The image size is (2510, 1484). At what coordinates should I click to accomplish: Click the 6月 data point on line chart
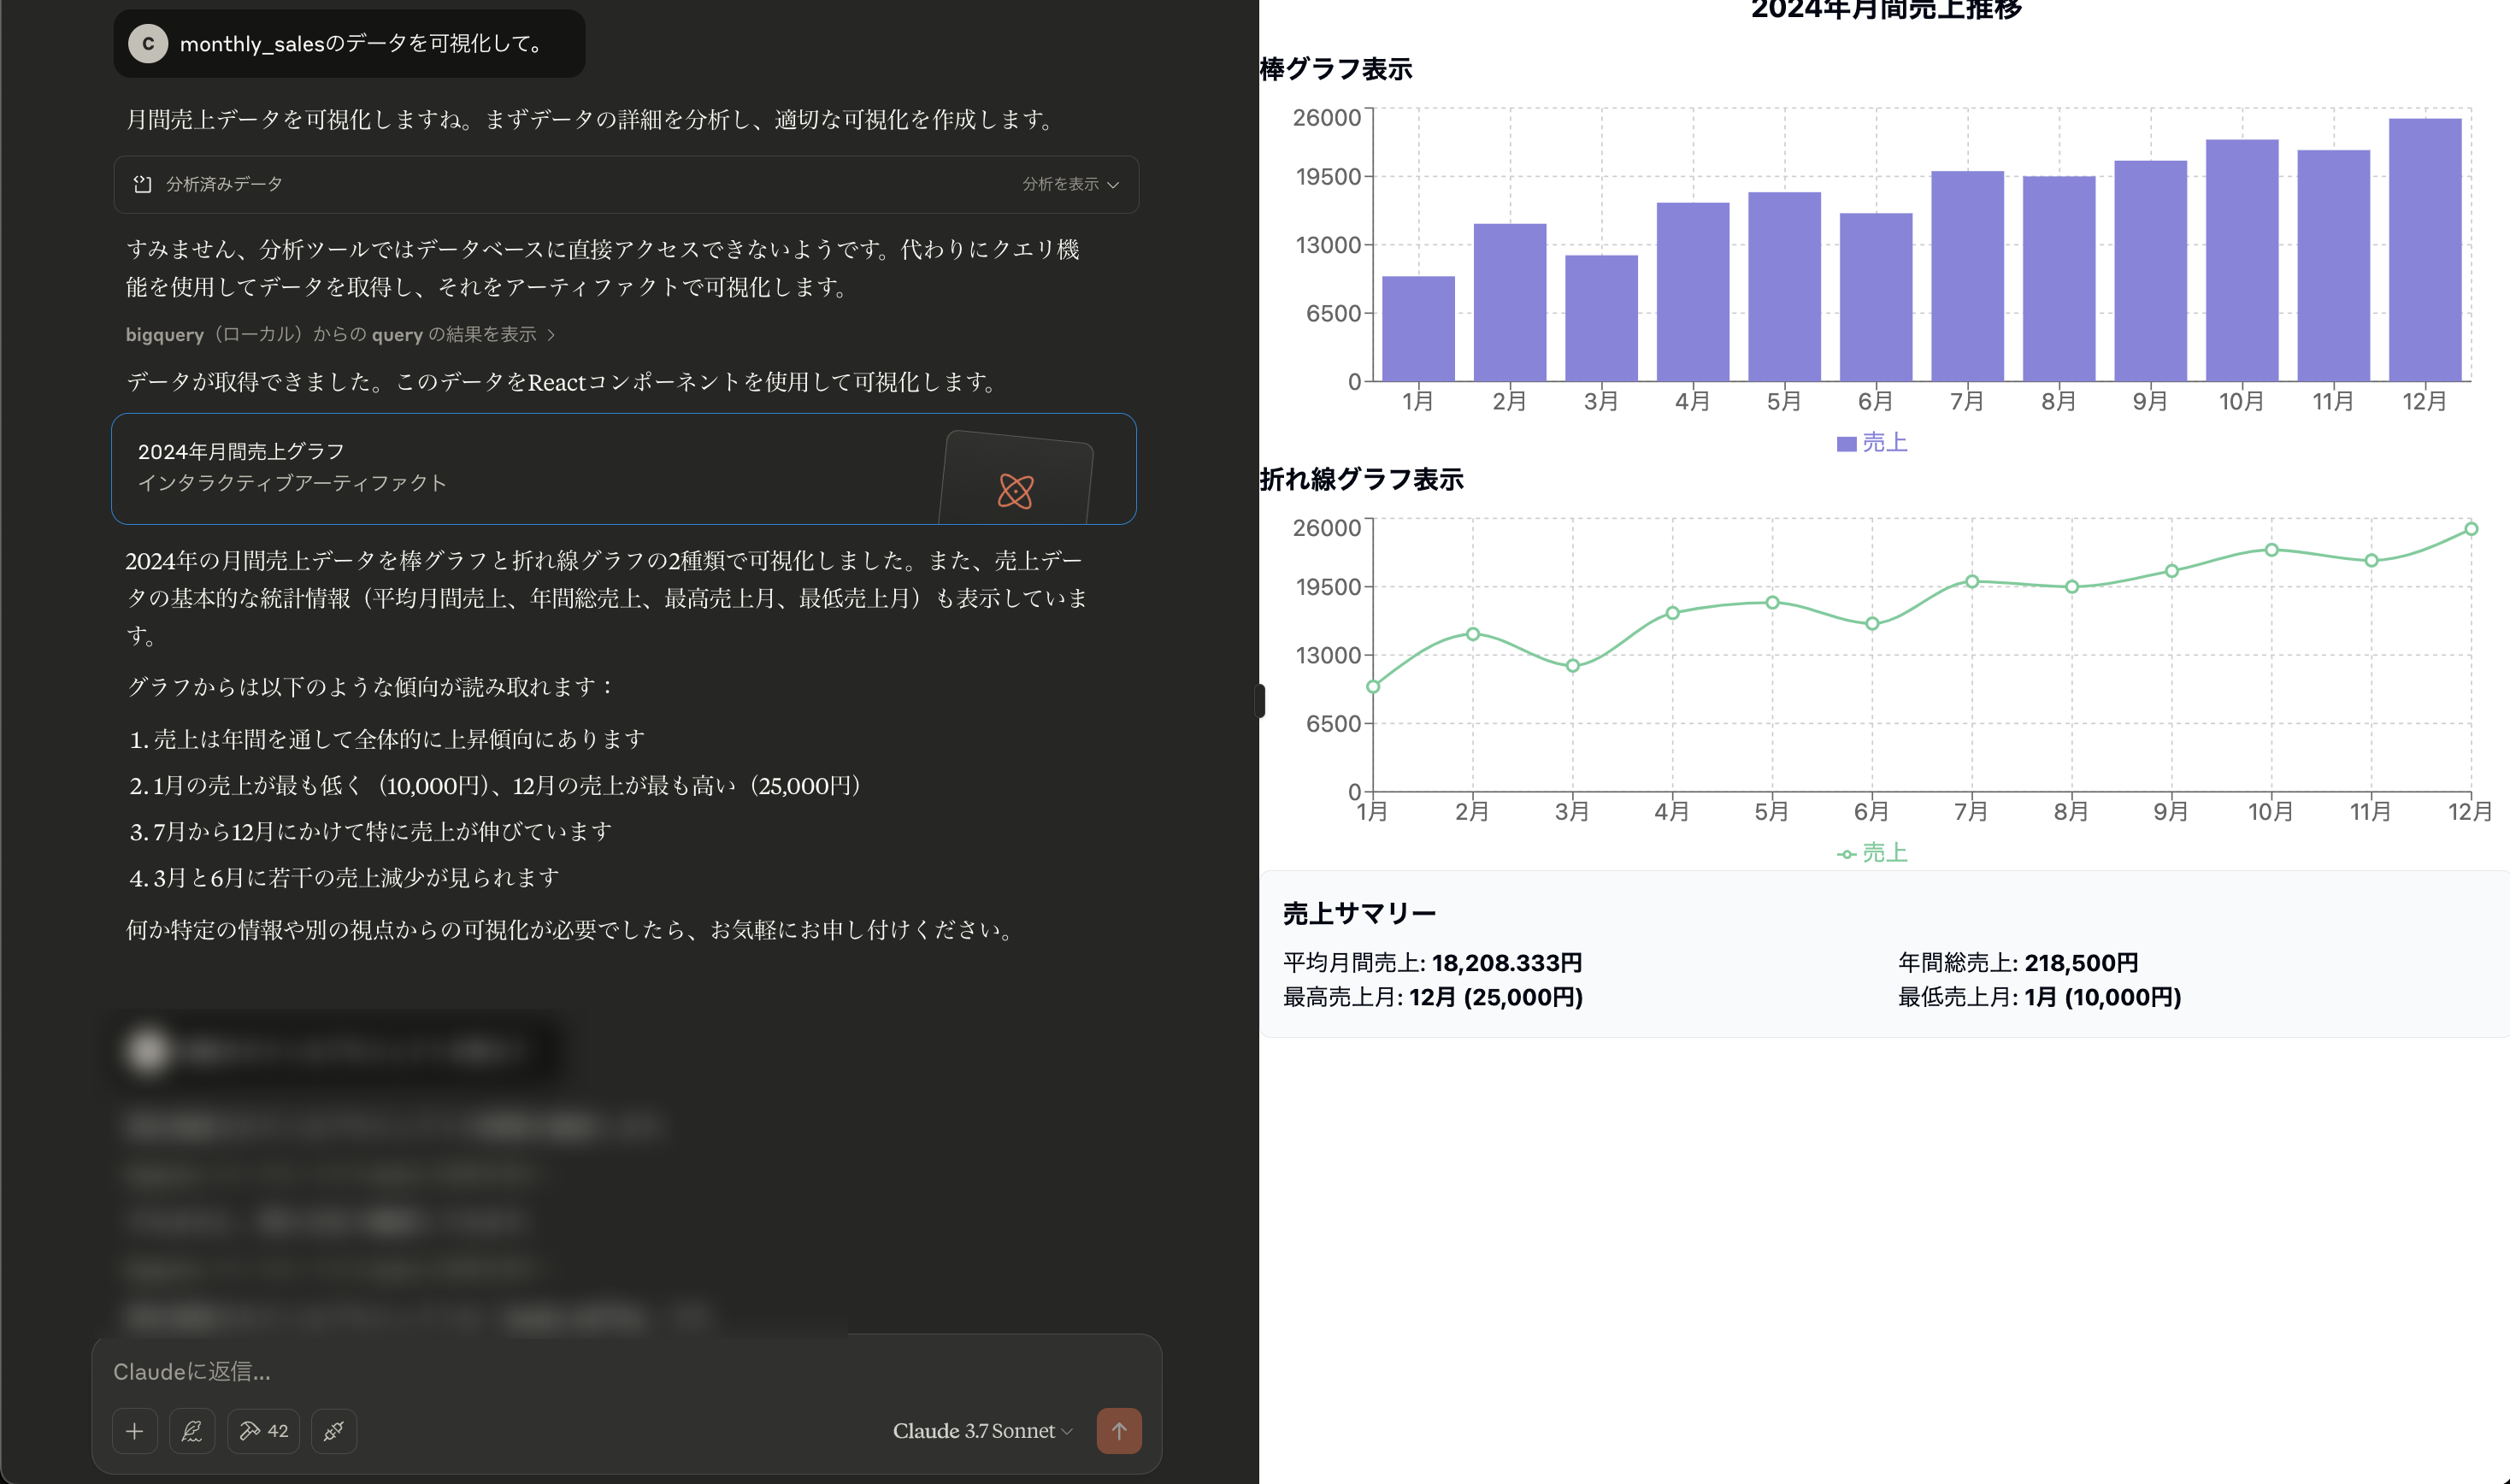(x=1872, y=624)
